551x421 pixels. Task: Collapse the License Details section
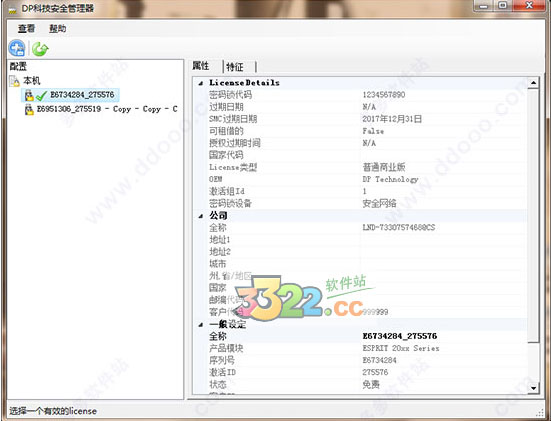click(201, 83)
